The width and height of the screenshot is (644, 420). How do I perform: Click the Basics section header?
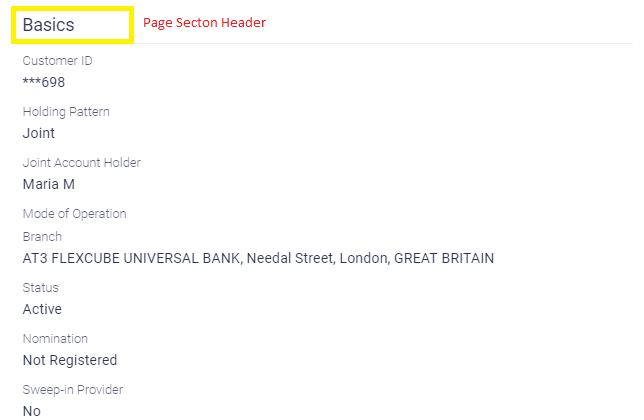click(49, 25)
